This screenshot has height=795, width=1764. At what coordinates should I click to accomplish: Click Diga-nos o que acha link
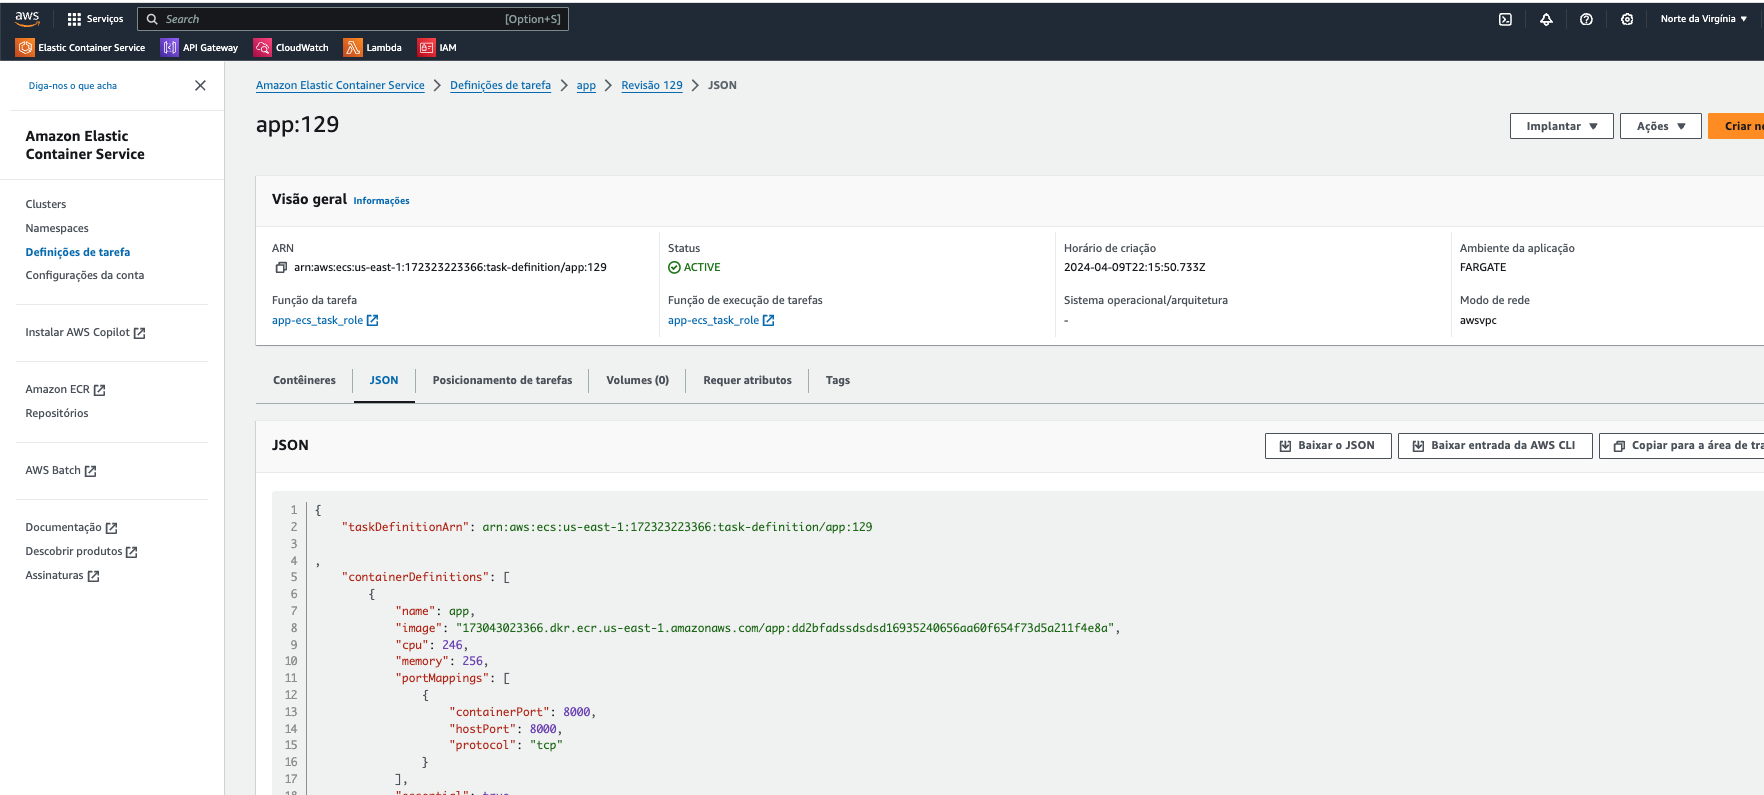point(73,86)
